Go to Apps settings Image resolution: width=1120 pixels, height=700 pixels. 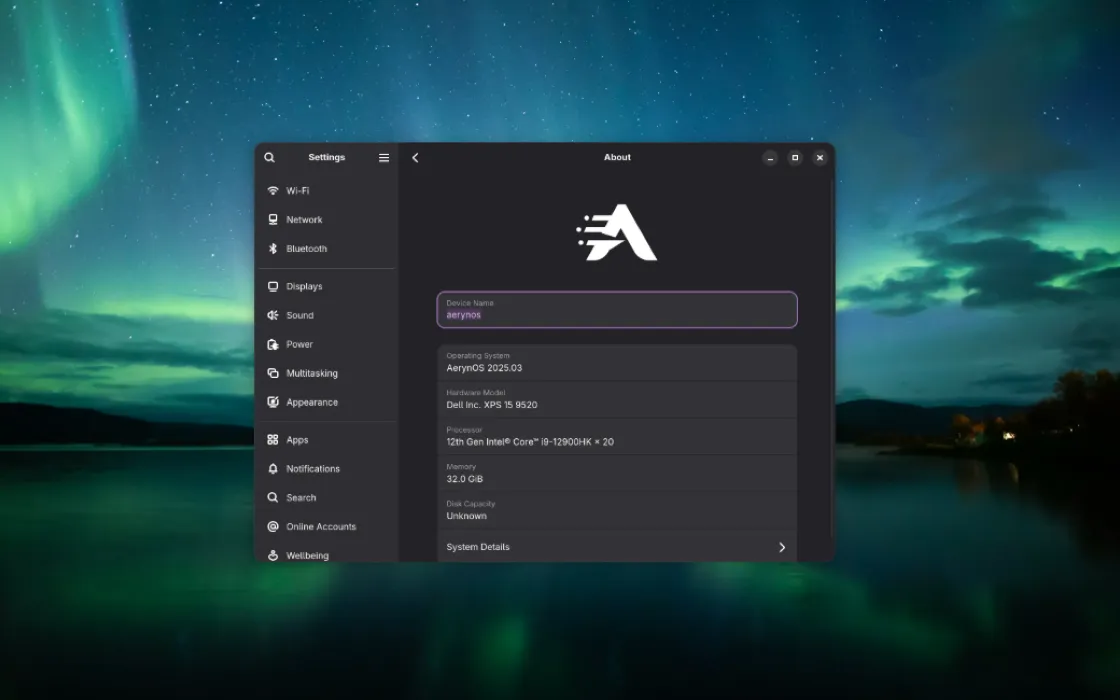click(x=326, y=440)
